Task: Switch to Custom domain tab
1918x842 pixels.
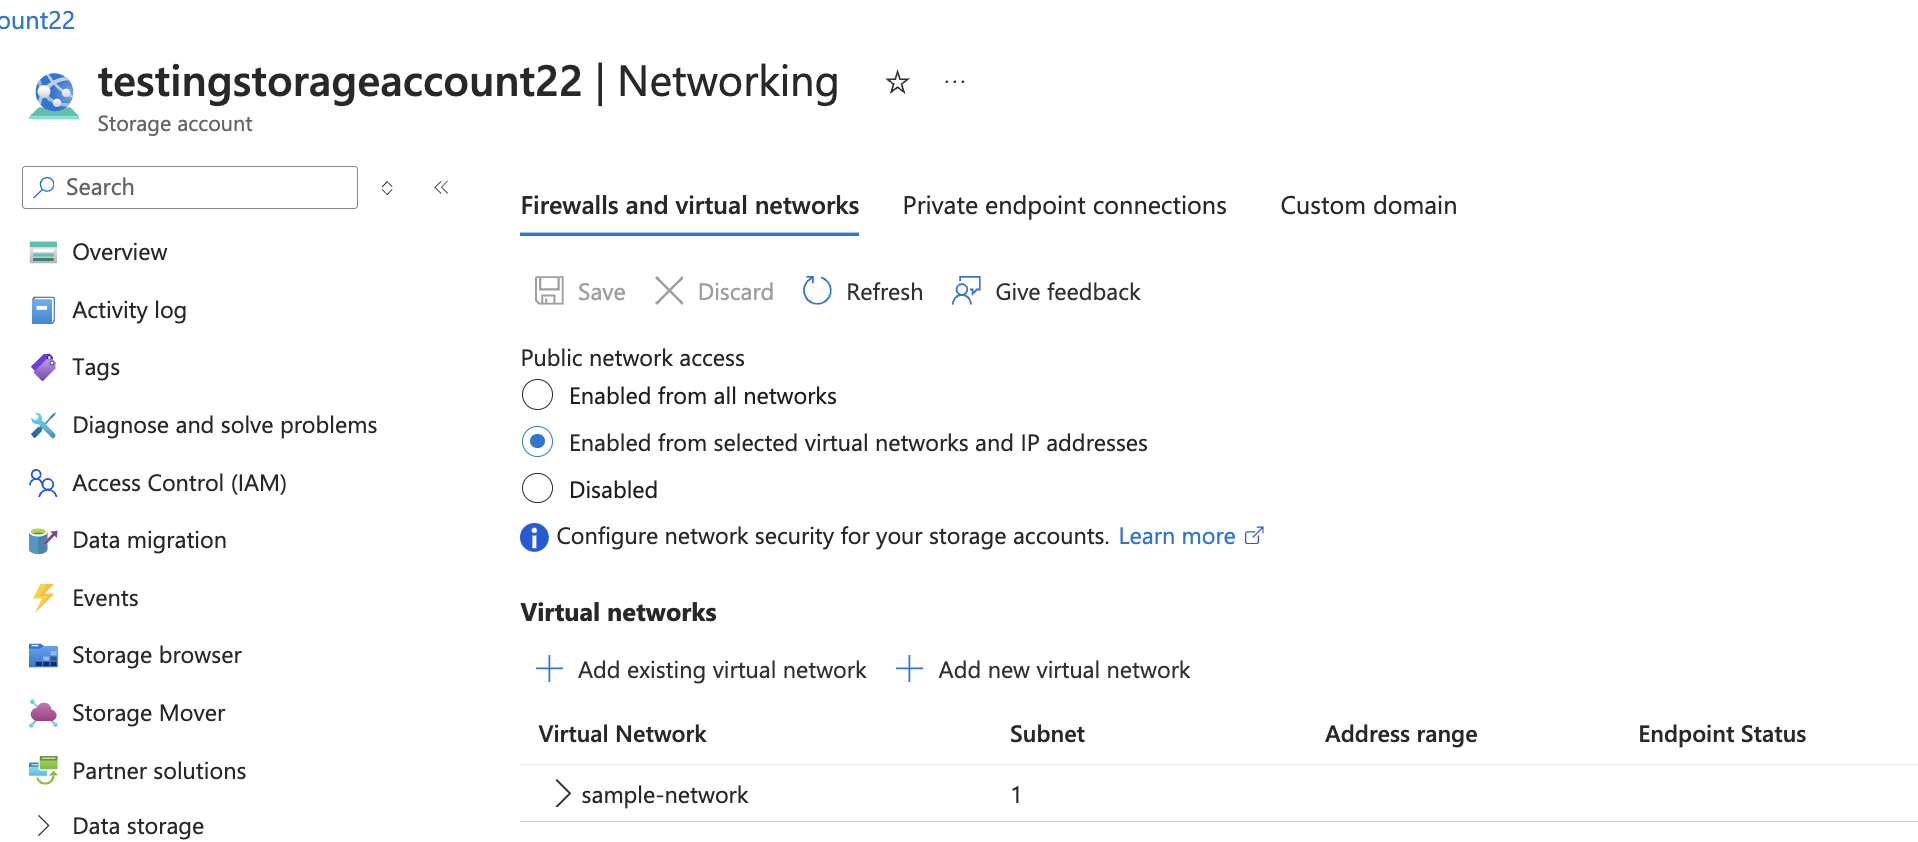Action: (x=1368, y=205)
